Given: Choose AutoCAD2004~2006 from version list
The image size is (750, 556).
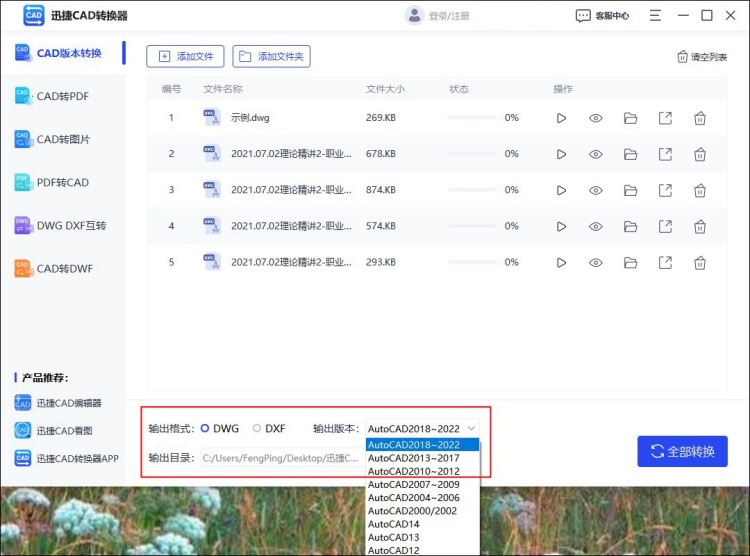Looking at the screenshot, I should 422,498.
